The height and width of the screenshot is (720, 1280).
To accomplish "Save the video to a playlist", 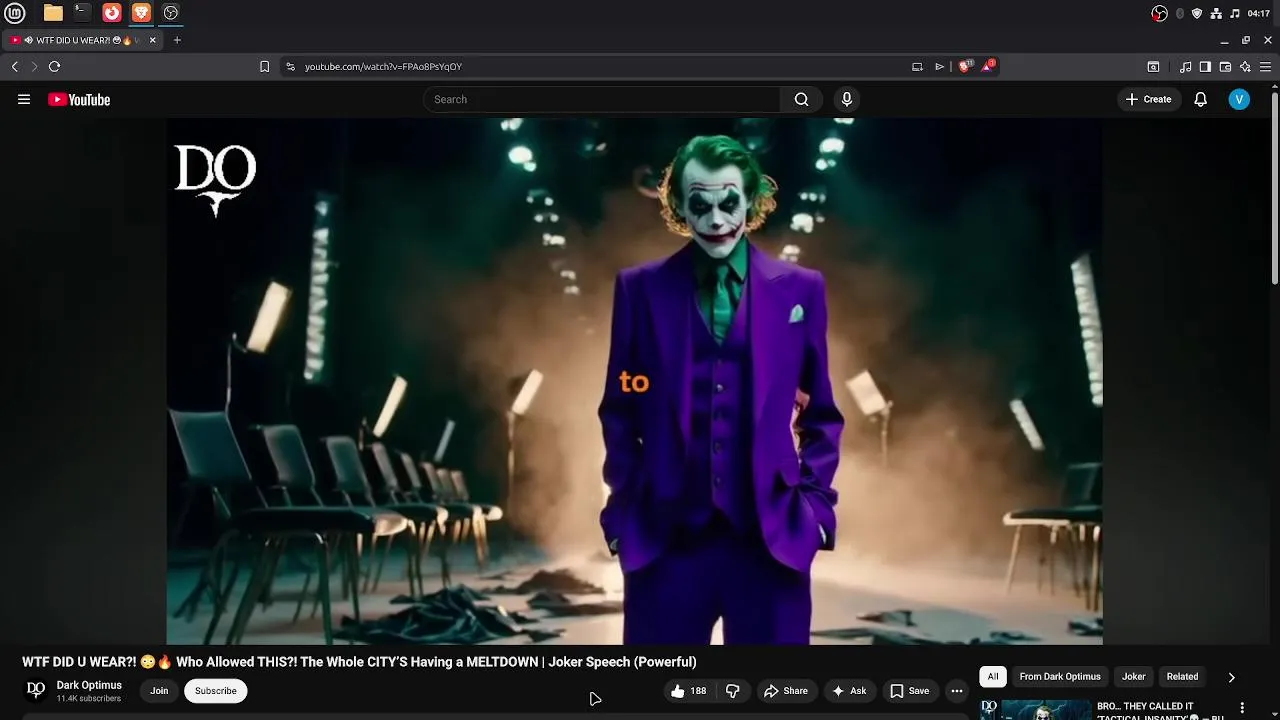I will click(910, 691).
